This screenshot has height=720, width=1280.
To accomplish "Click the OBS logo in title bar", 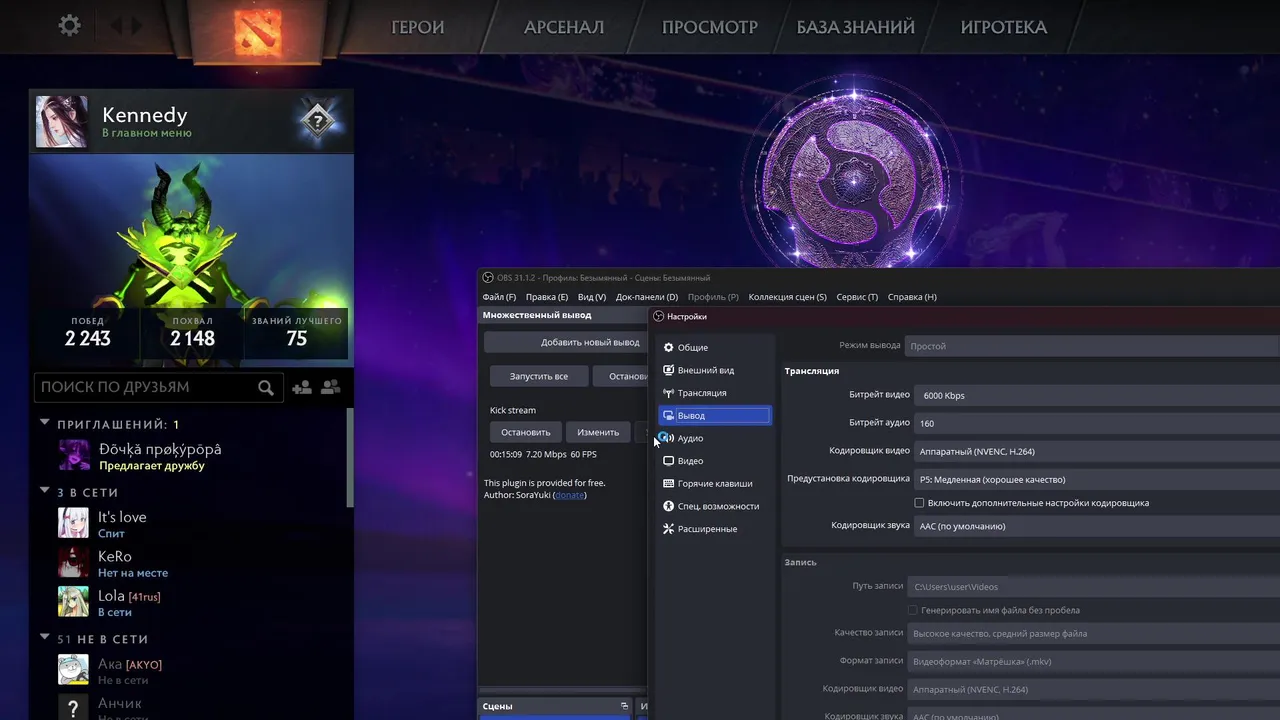I will 488,278.
